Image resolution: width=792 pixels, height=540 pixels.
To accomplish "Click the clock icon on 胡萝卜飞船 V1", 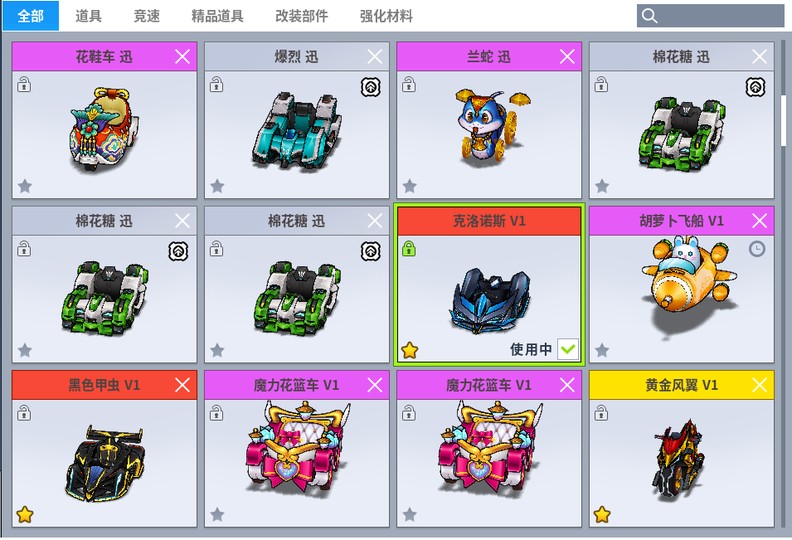I will click(756, 249).
